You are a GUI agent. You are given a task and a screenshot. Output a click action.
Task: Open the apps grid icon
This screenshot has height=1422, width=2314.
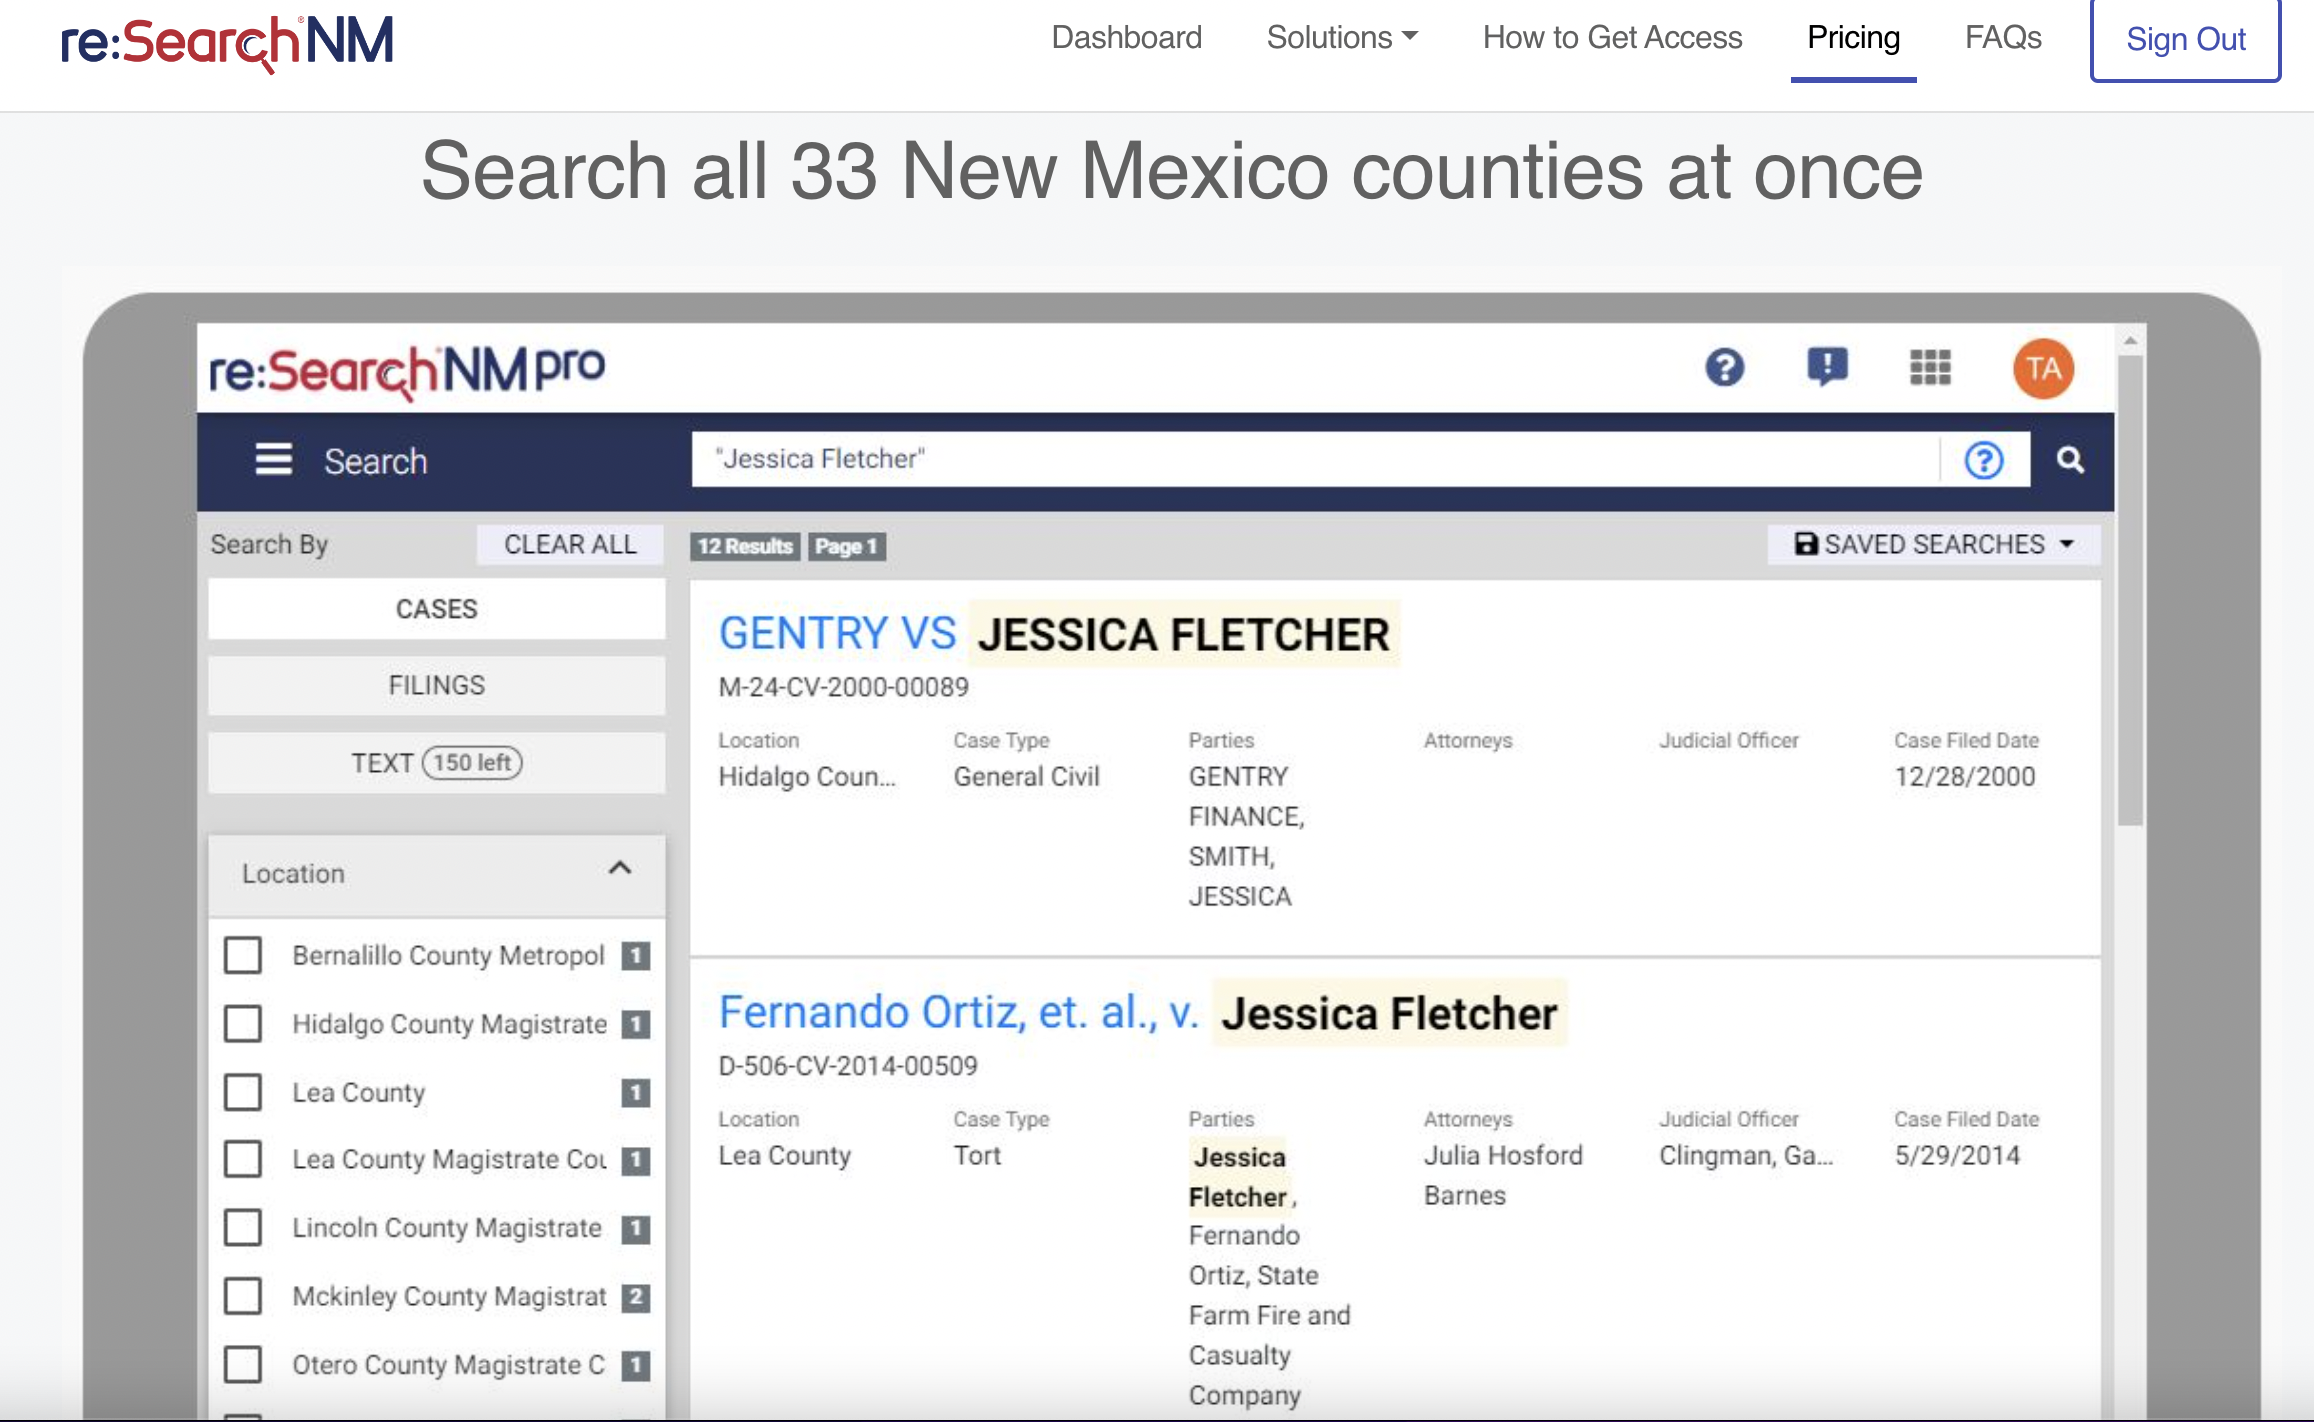pos(1930,367)
